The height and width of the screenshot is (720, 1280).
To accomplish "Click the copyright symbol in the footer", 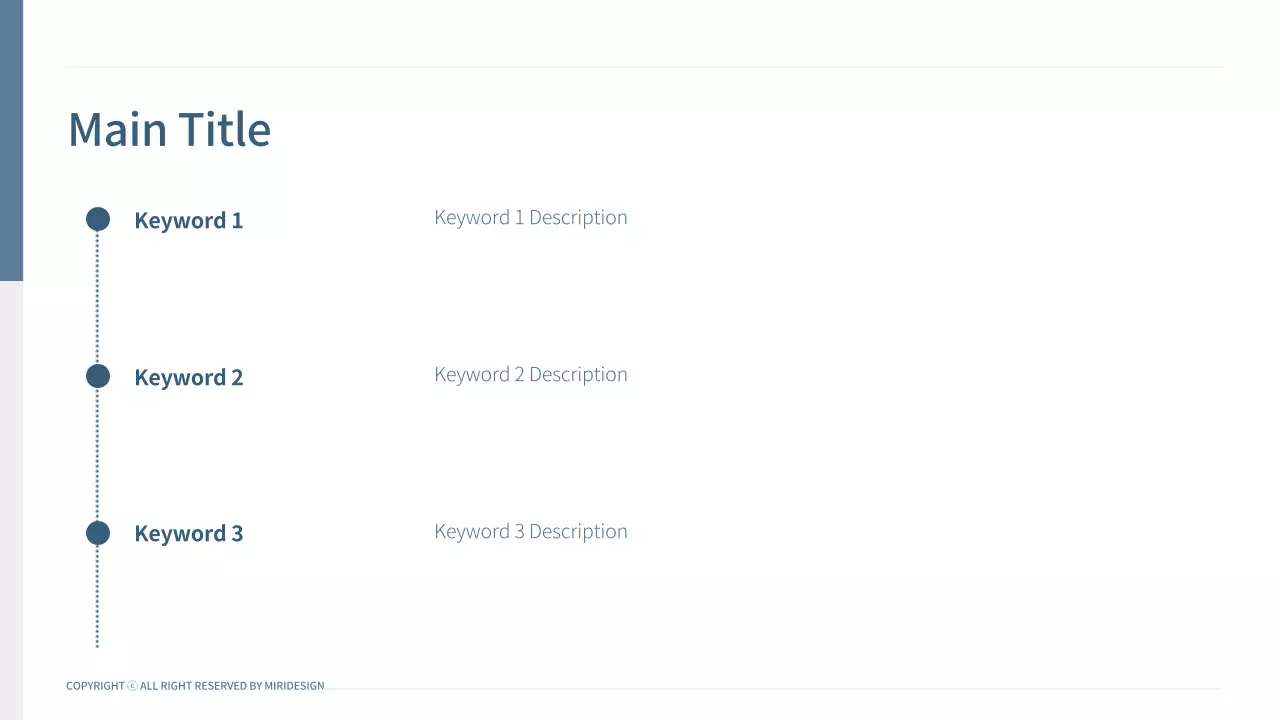I will (133, 686).
